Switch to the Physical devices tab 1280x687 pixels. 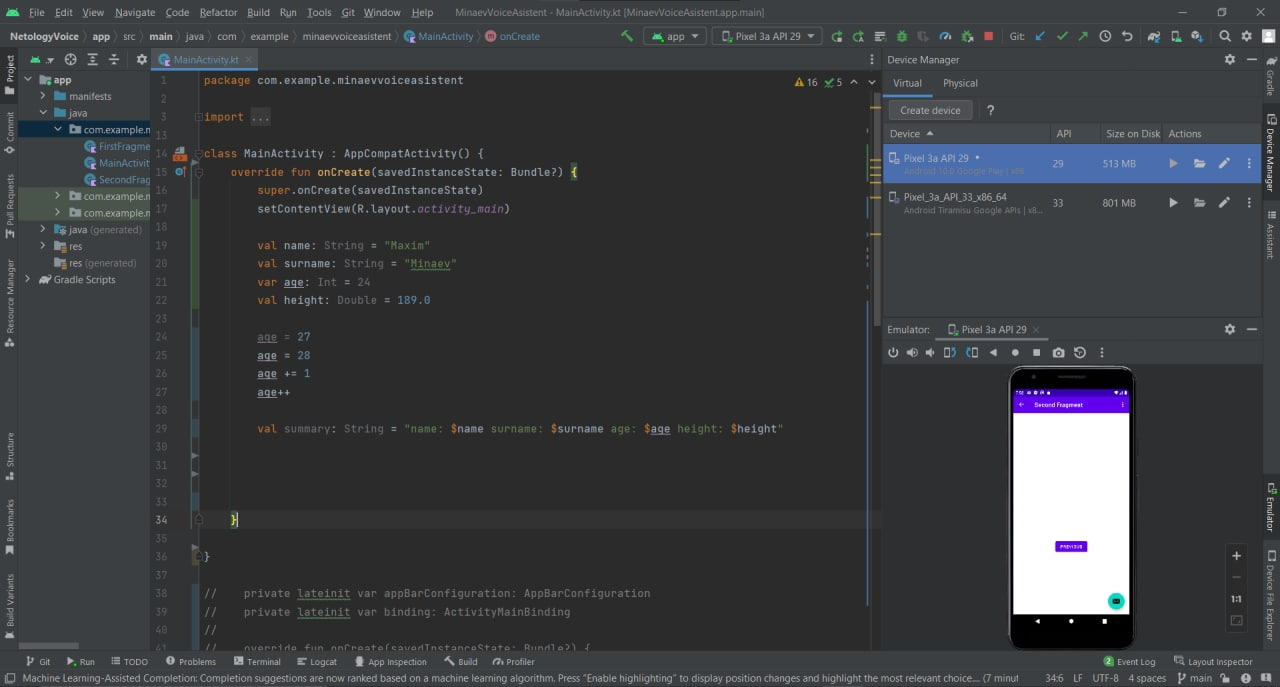pyautogui.click(x=960, y=83)
